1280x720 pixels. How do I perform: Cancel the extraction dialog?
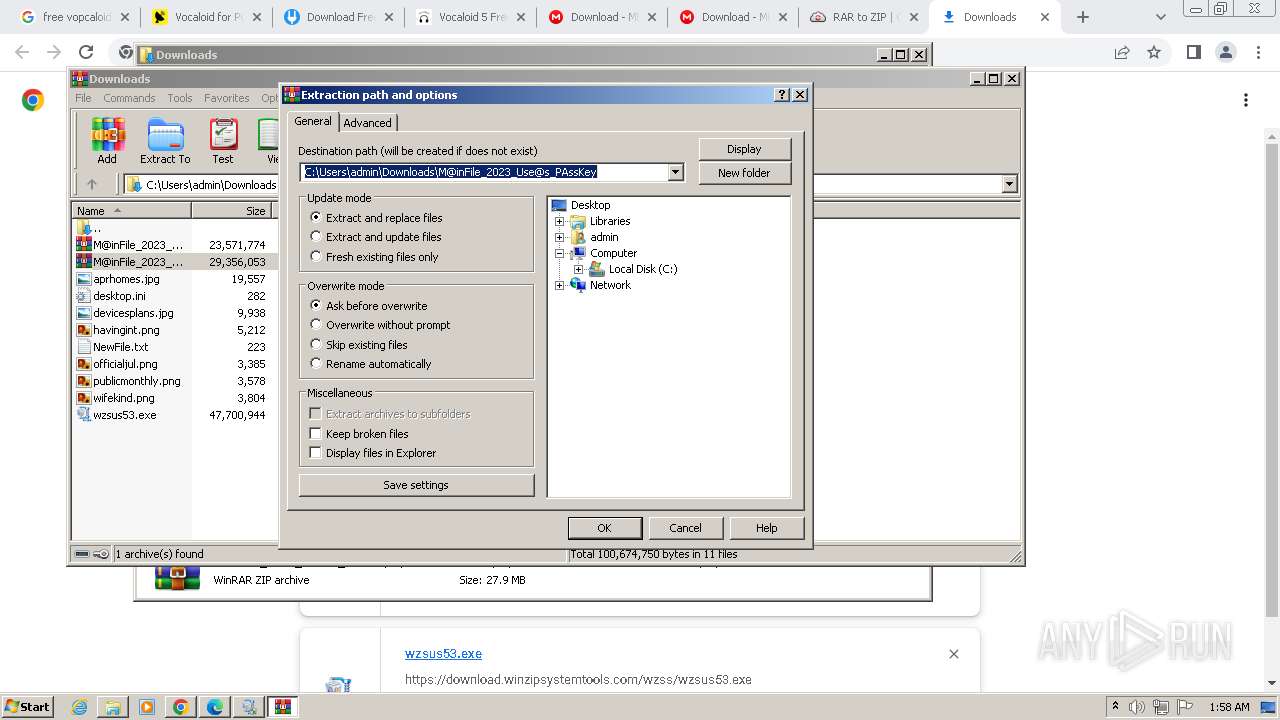685,528
